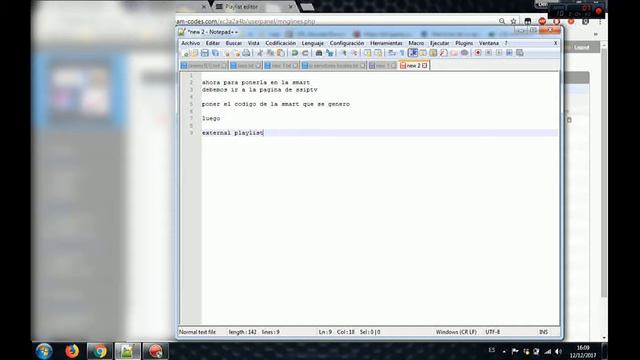640x360 pixels.
Task: Click the line 'ahora para ponerla en la smart'
Action: point(256,82)
